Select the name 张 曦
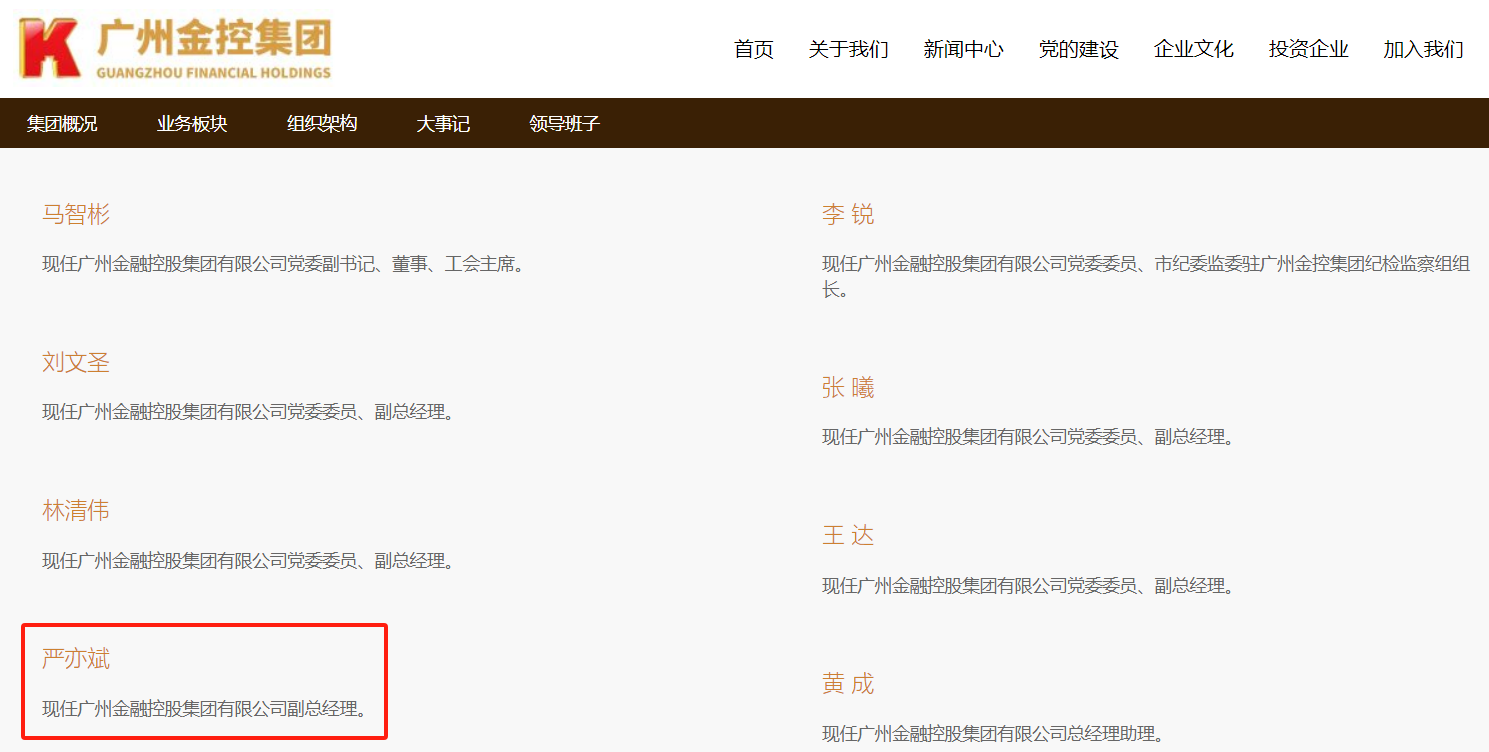 (x=848, y=388)
